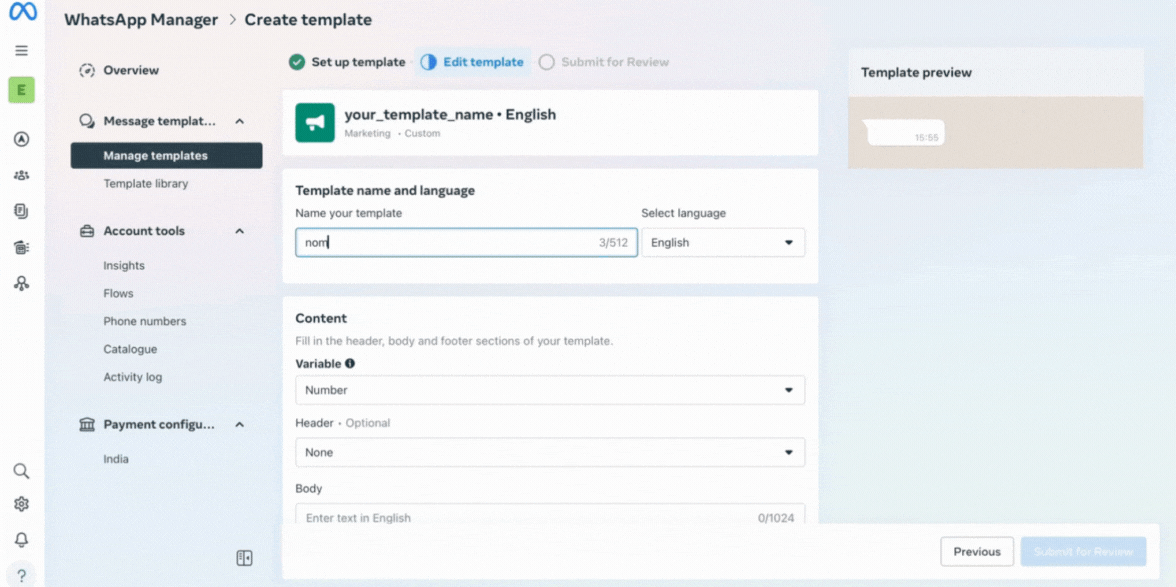Screen dimensions: 1176x587
Task: Click the Edit template half-circle icon
Action: 428,62
